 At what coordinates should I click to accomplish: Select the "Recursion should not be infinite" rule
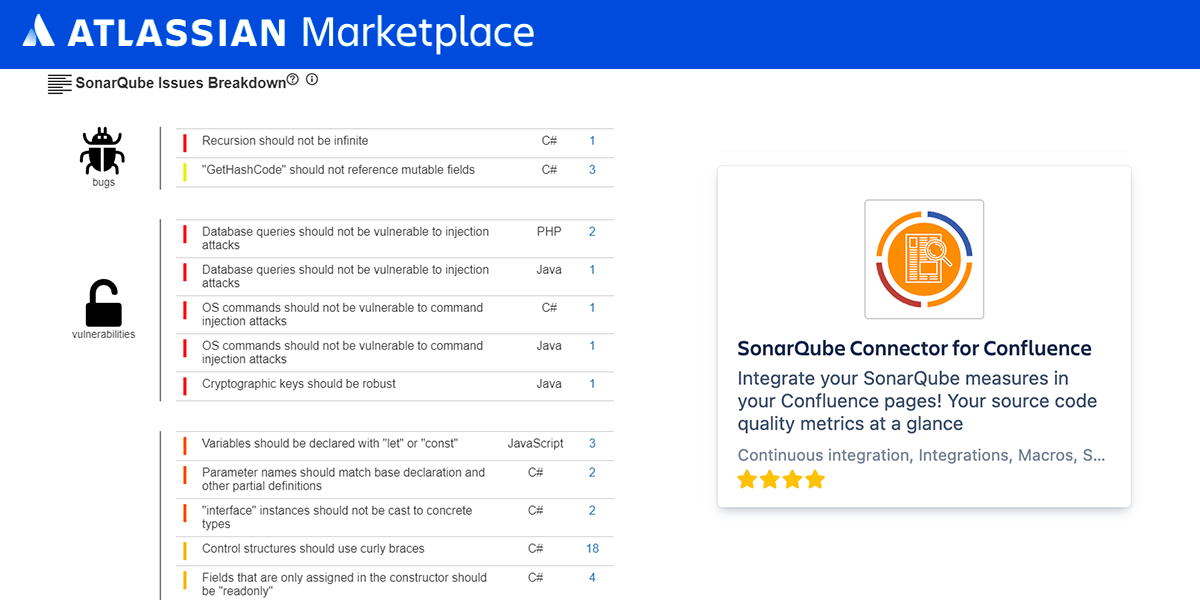click(285, 141)
